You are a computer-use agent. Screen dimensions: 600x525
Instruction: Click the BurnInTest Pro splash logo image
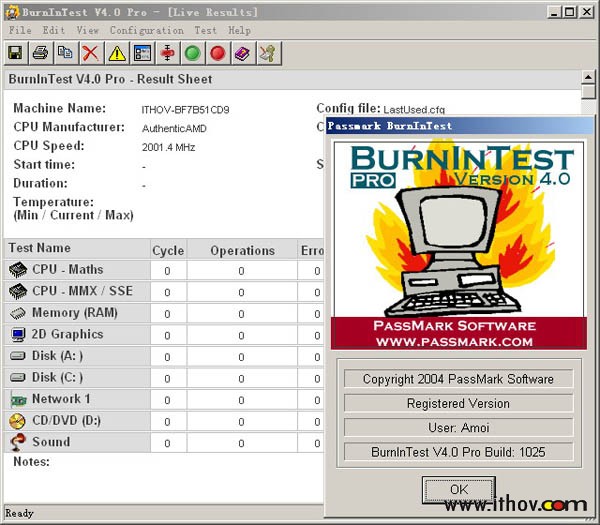459,245
